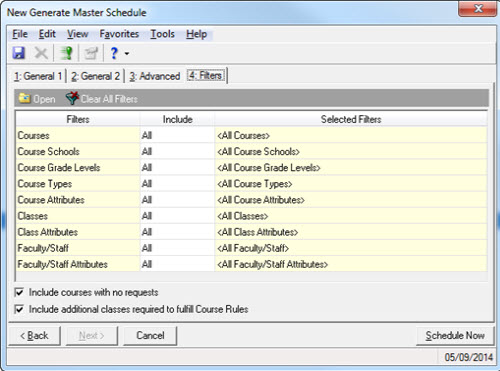The image size is (500, 371).
Task: Click the 05/09/2014 date in status bar
Action: [x=468, y=357]
